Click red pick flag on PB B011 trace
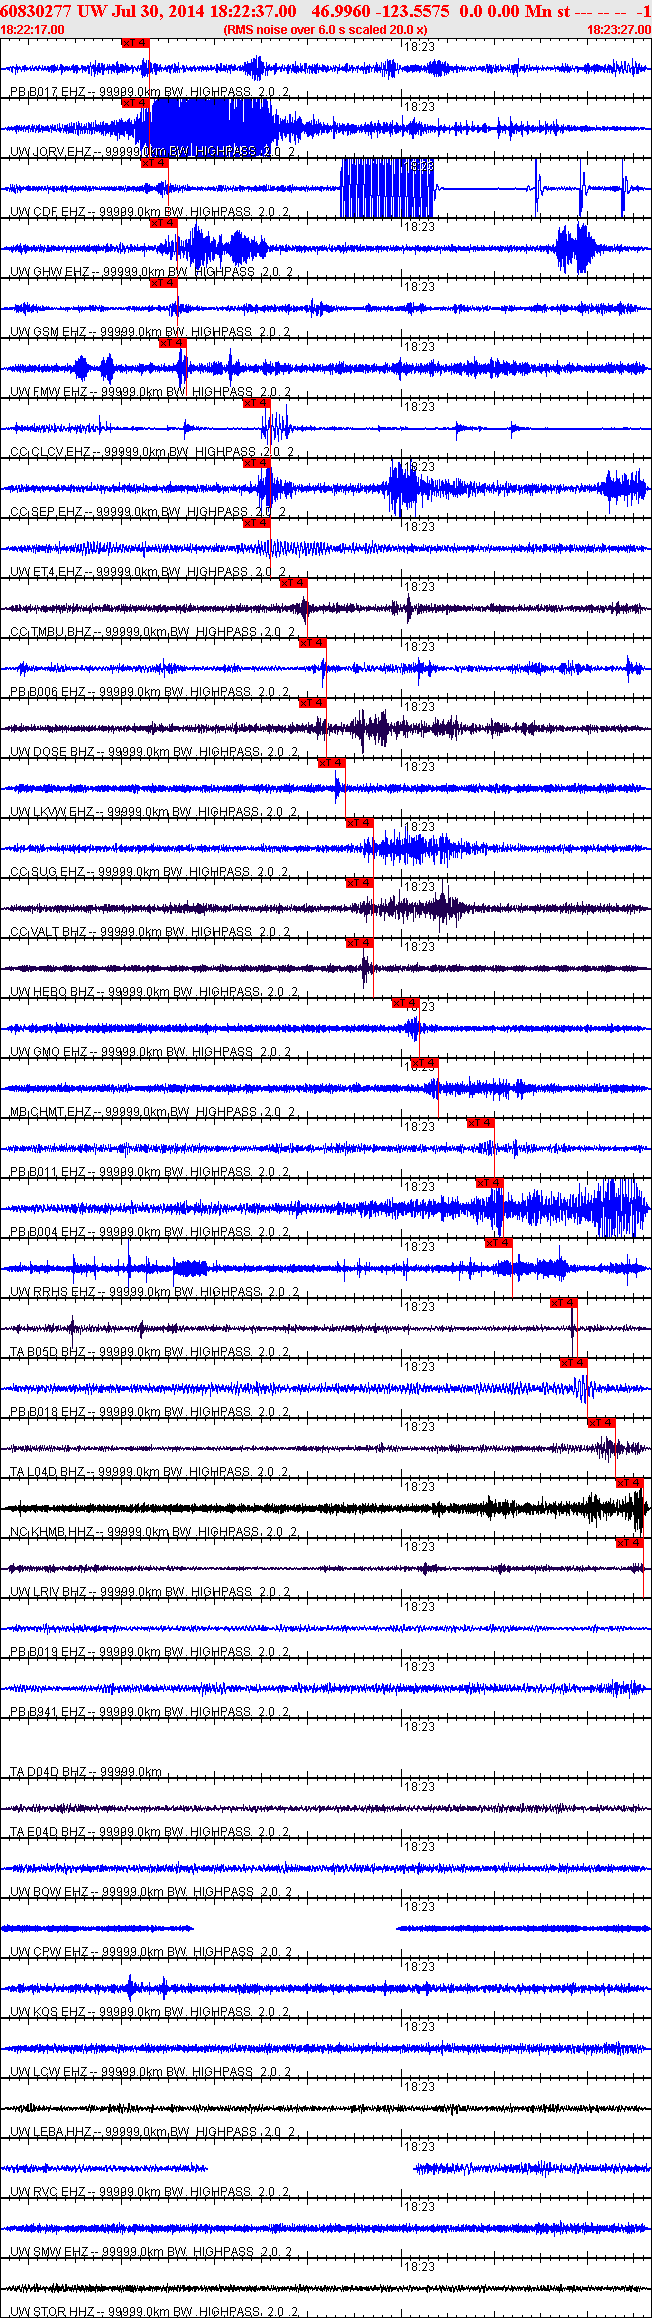Image resolution: width=652 pixels, height=2318 pixels. (x=481, y=1123)
